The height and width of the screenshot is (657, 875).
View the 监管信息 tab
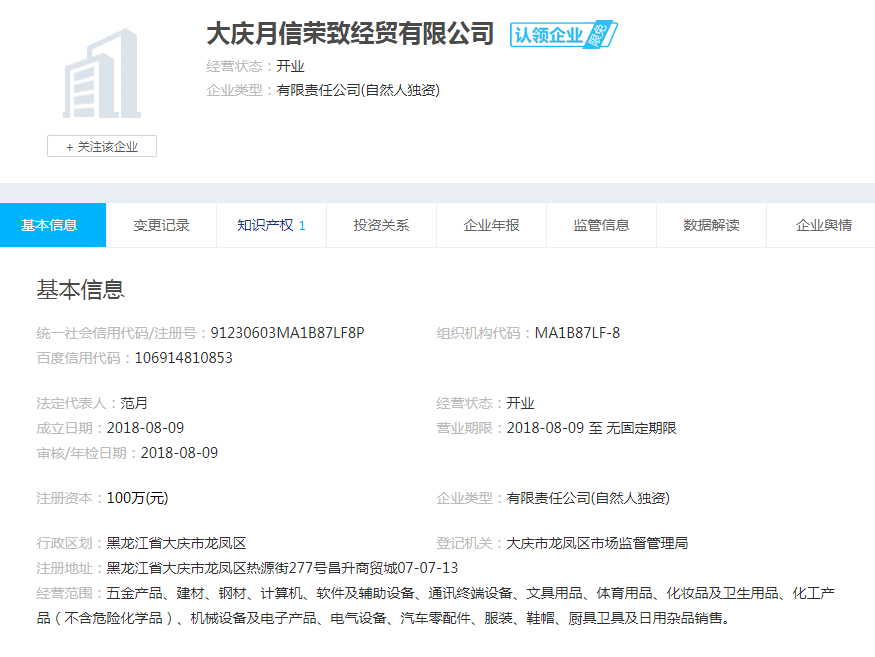601,225
